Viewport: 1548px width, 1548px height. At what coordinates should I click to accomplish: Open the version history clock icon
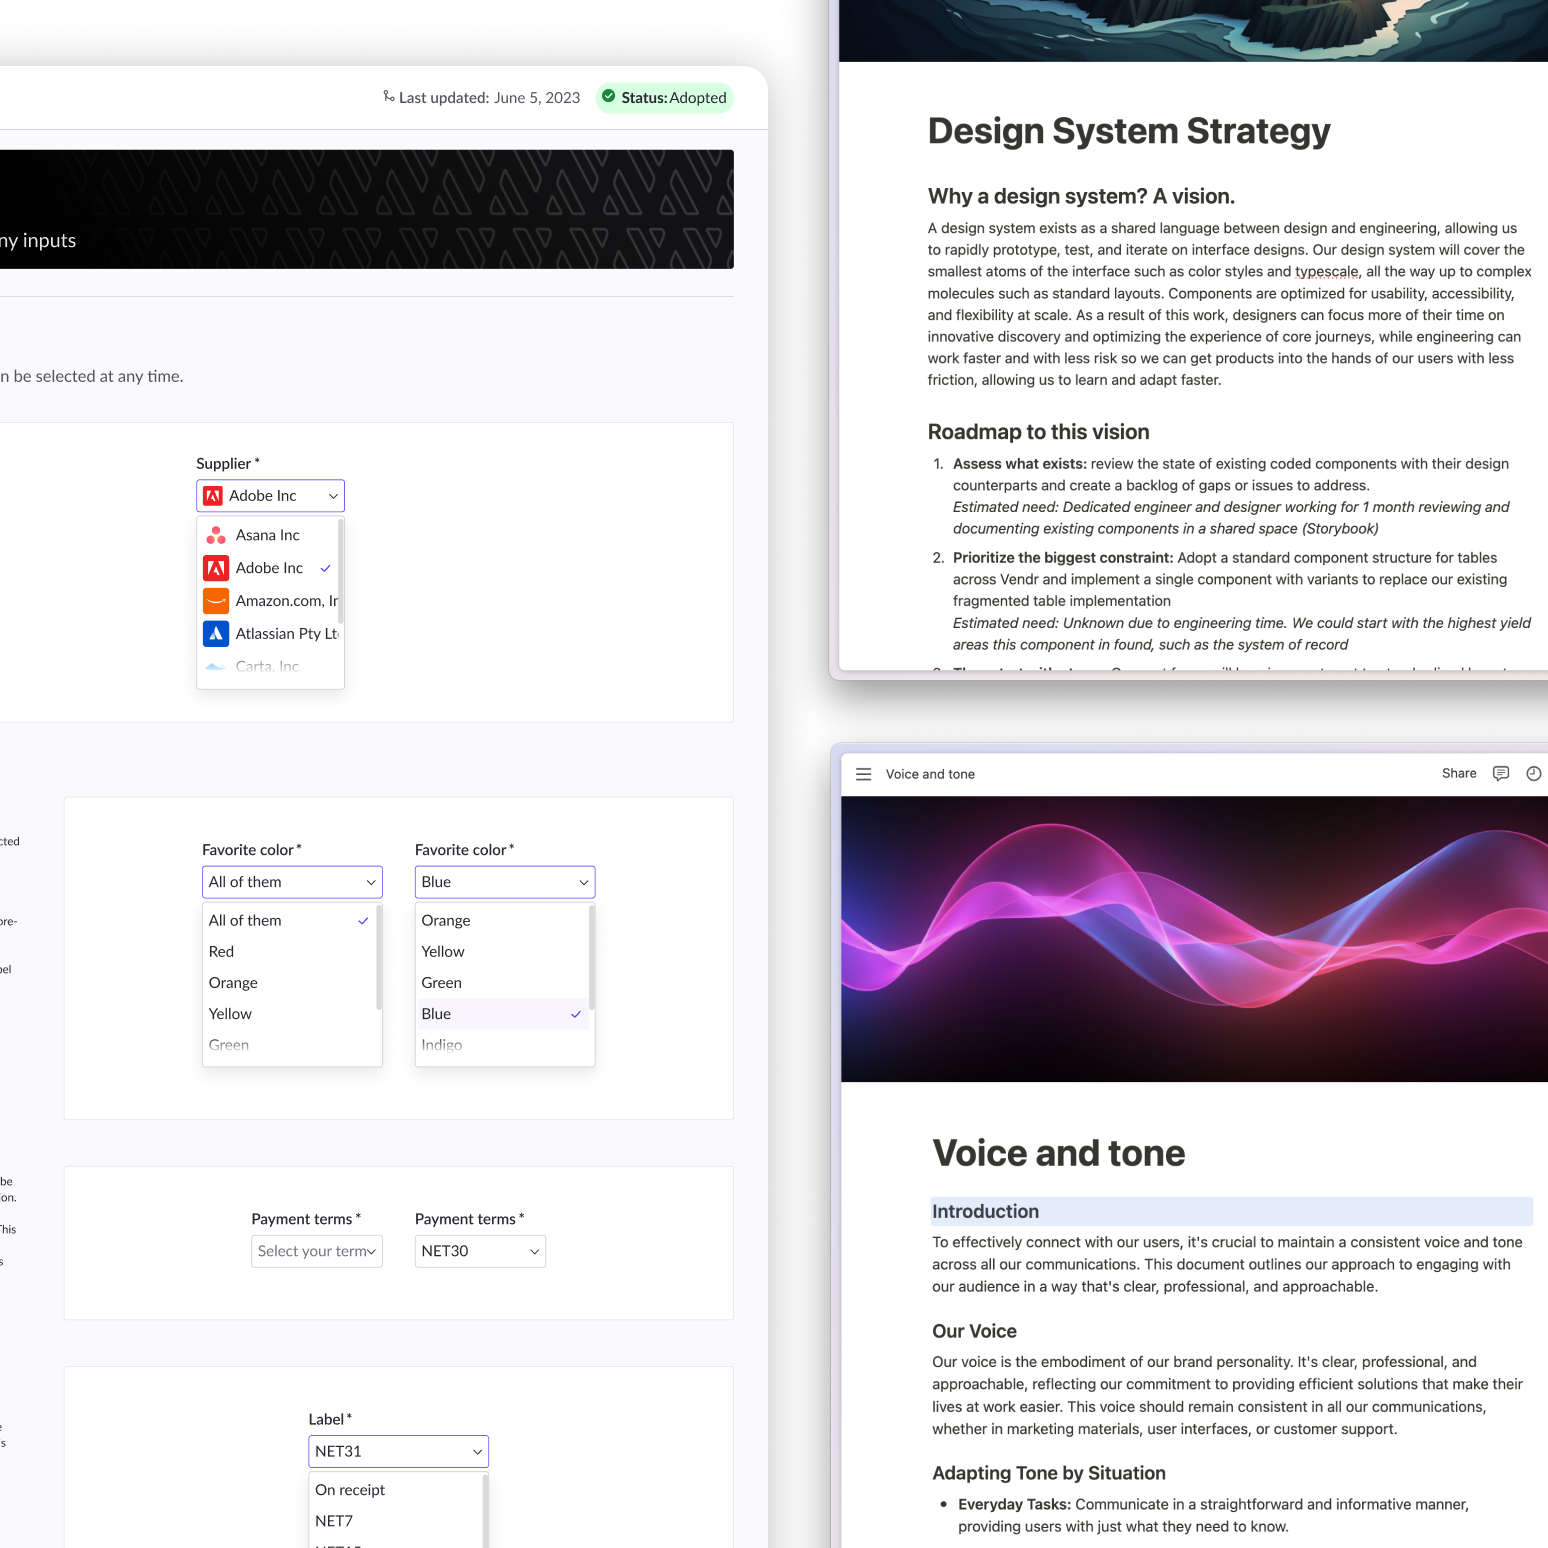1533,773
